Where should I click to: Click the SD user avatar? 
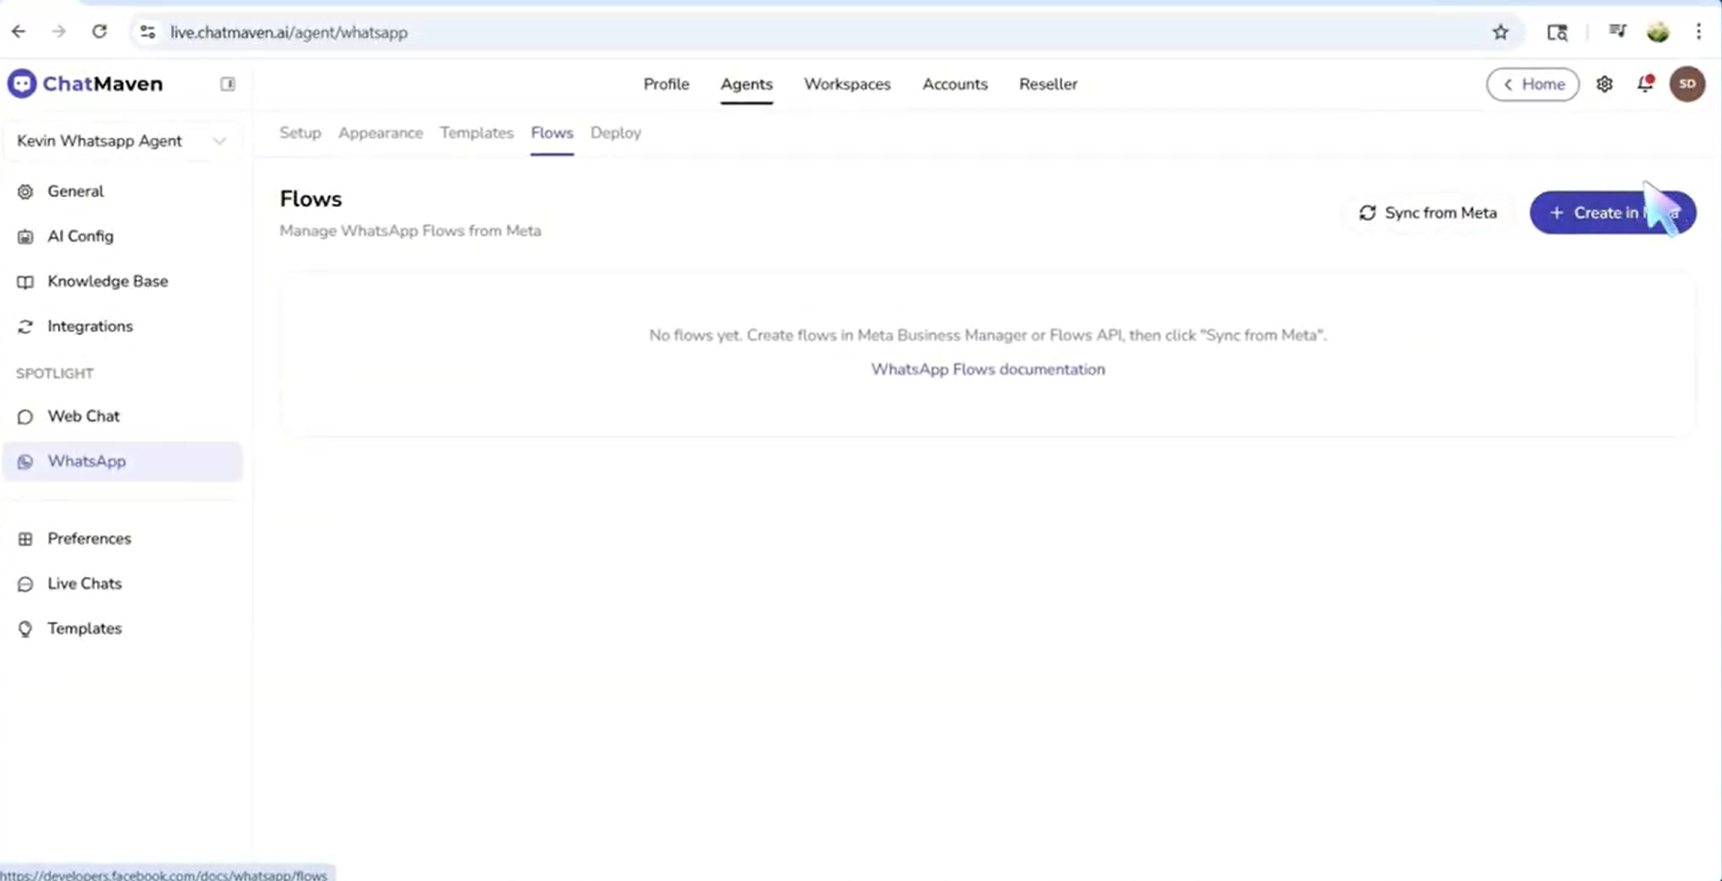1687,85
